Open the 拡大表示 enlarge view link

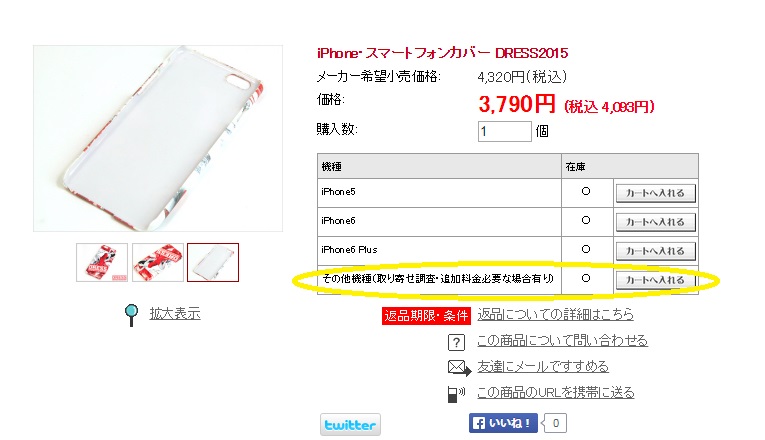(175, 313)
